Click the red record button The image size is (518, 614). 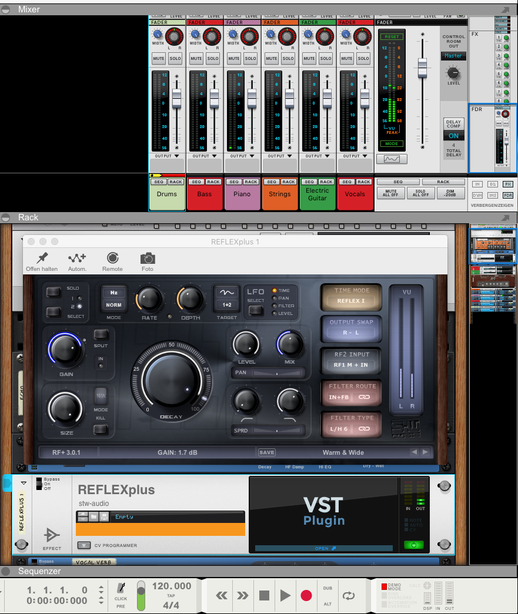pyautogui.click(x=306, y=596)
